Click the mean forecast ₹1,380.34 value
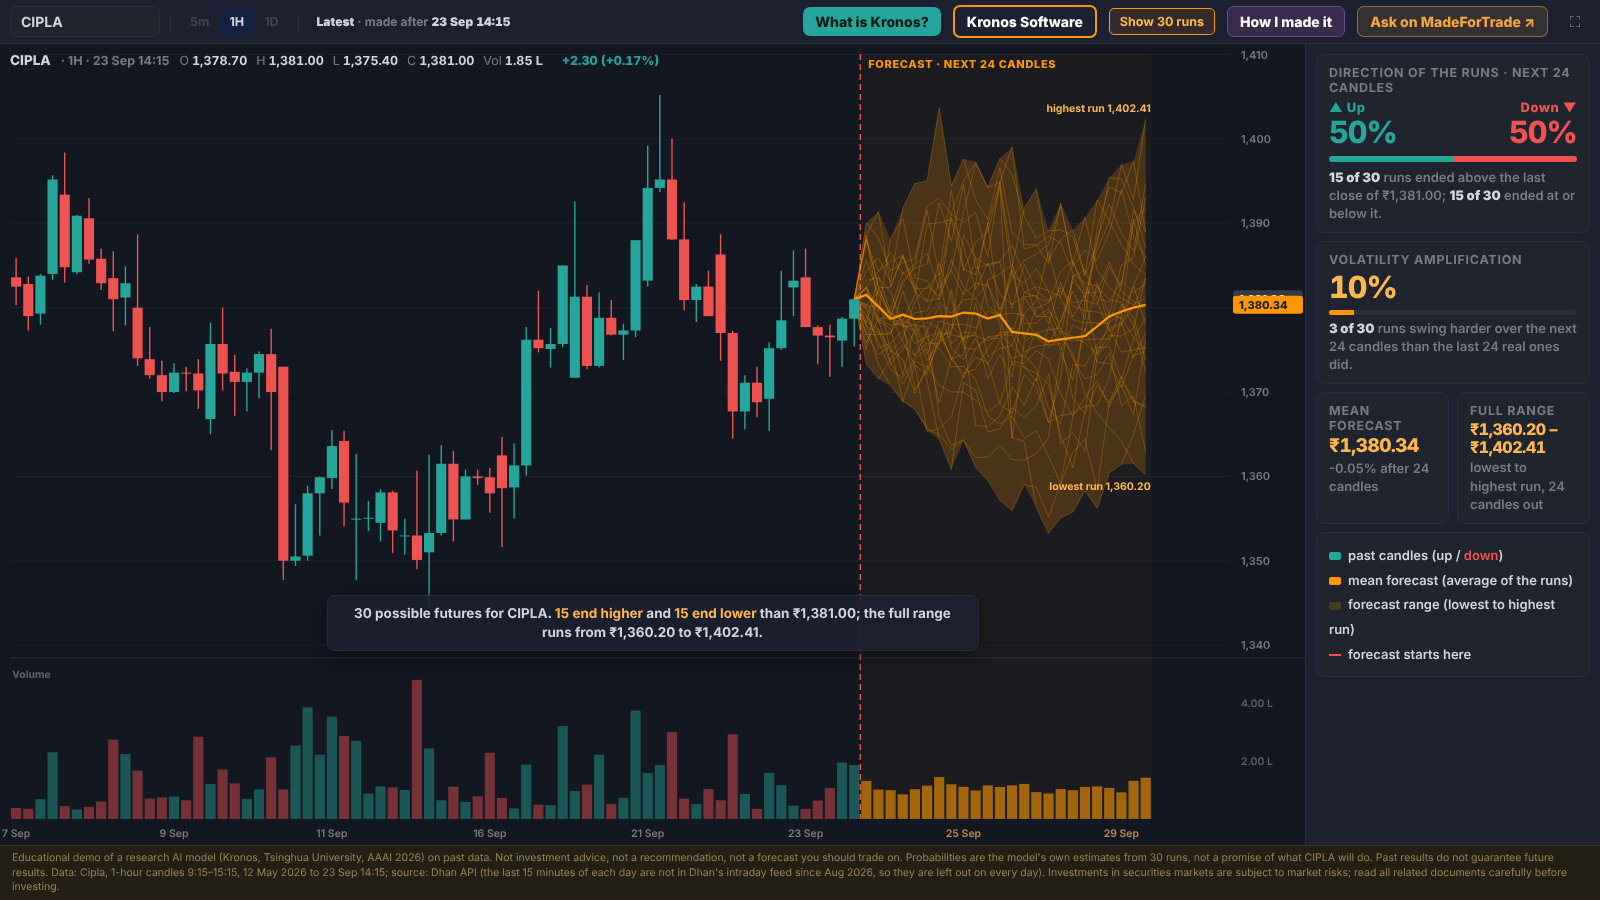1600x900 pixels. (x=1374, y=445)
